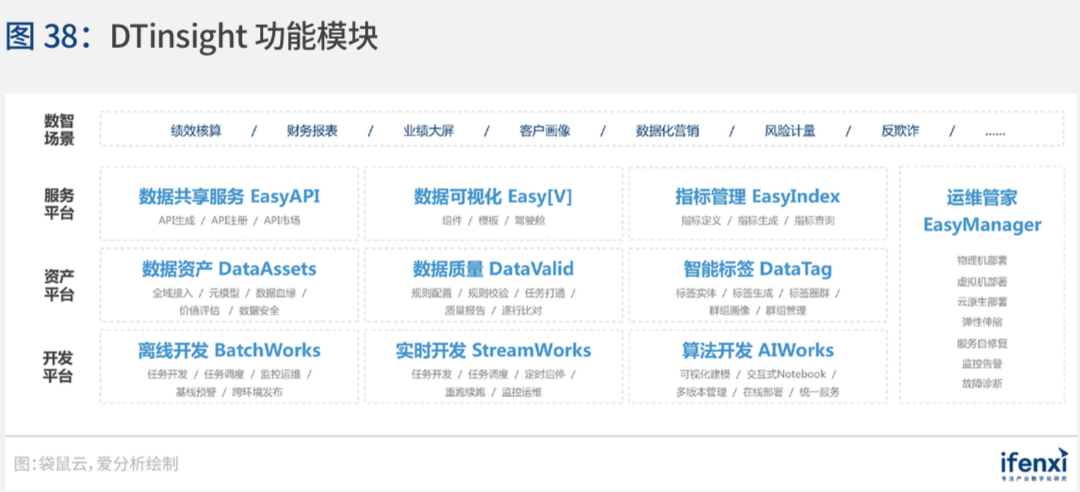The width and height of the screenshot is (1080, 492).
Task: Select the '服务平台' row label
Action: pos(59,203)
